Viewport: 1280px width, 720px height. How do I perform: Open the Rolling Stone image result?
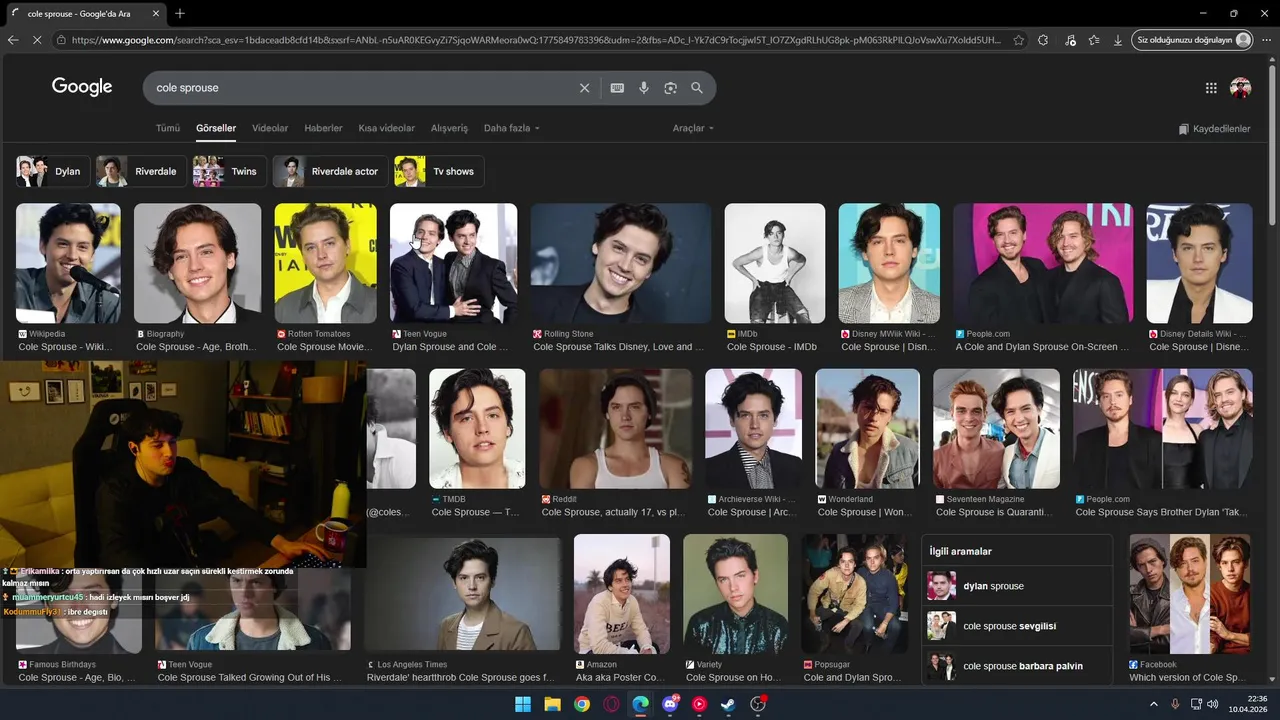[621, 263]
